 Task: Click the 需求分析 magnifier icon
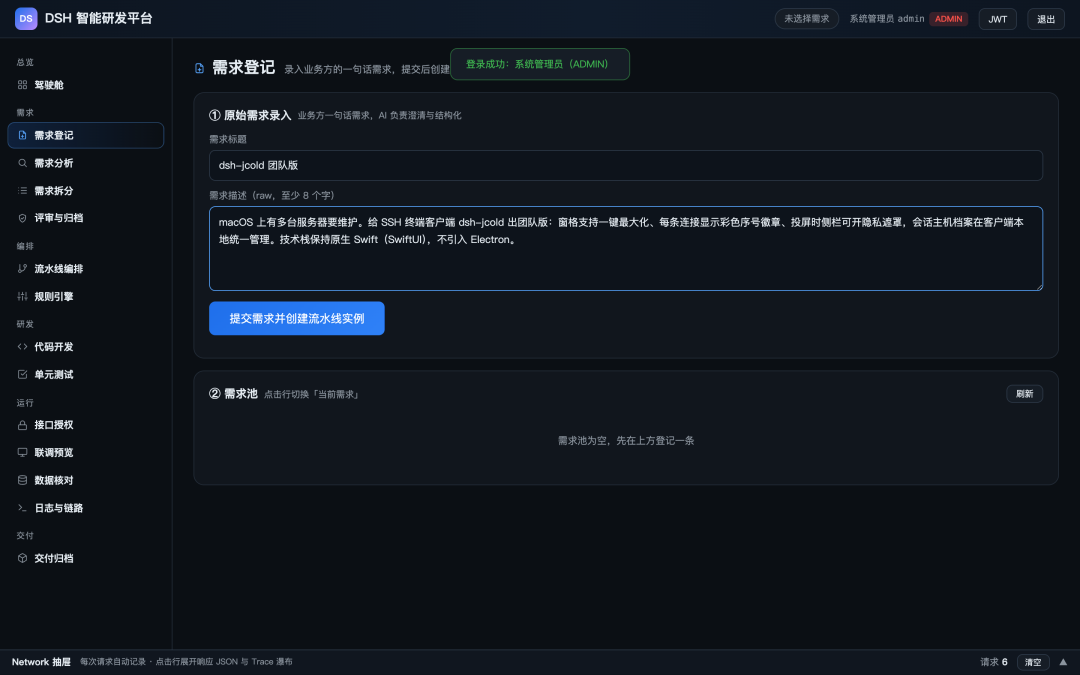(x=22, y=163)
